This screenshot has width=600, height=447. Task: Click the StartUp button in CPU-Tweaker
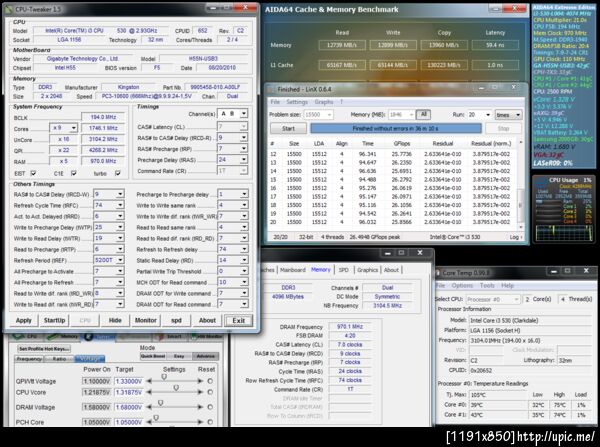pyautogui.click(x=54, y=320)
